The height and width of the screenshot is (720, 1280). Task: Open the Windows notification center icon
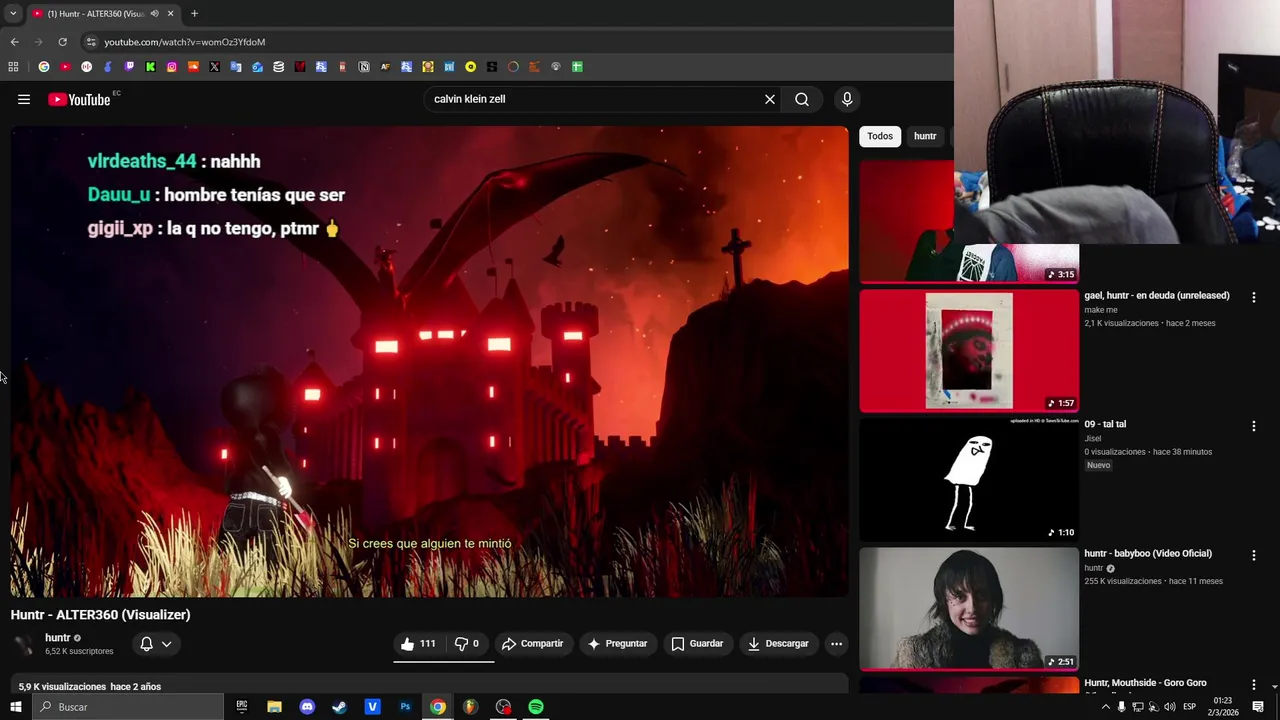point(1258,707)
